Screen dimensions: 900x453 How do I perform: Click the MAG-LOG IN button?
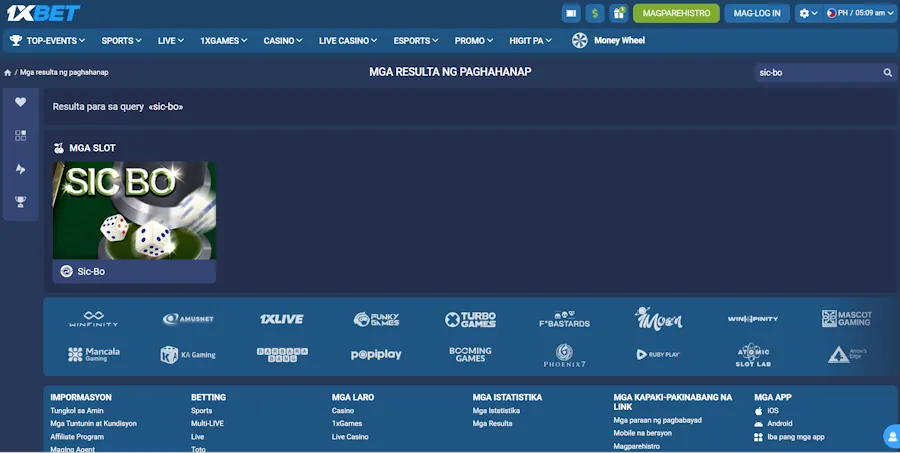click(757, 13)
